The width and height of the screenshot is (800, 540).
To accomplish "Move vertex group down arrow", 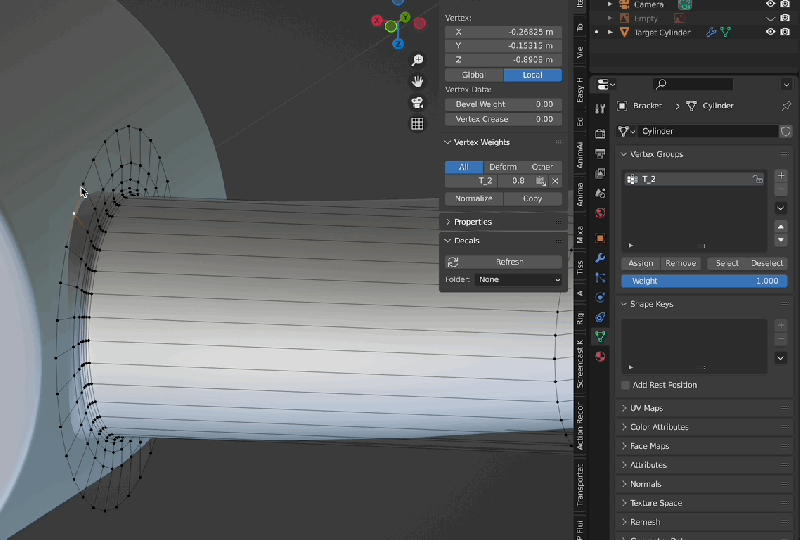I will (x=781, y=239).
